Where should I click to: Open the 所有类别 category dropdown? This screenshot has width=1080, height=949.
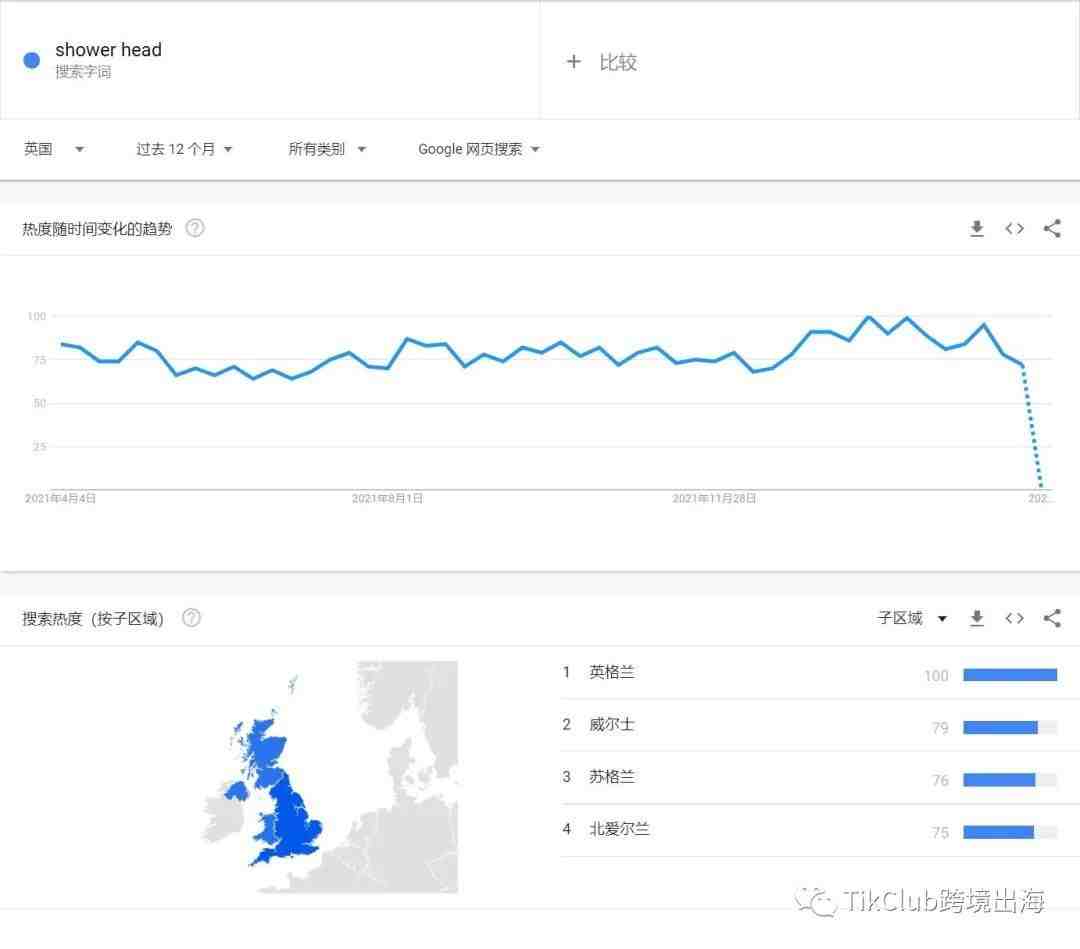pyautogui.click(x=326, y=149)
